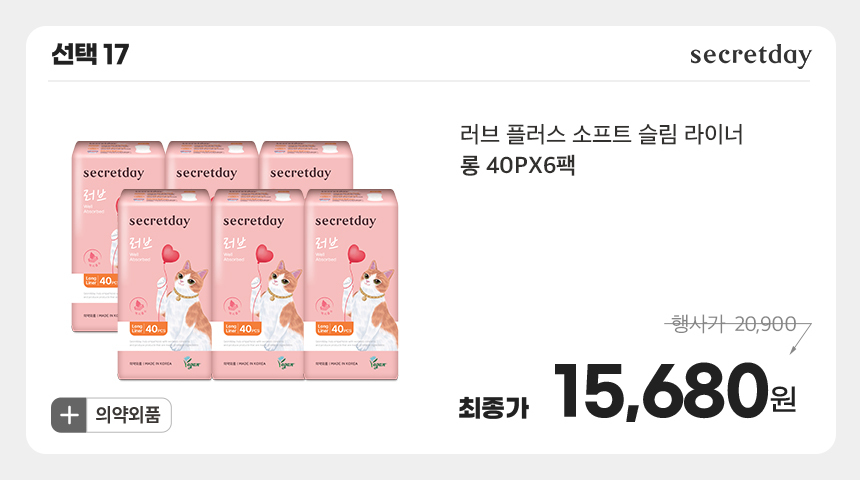Open the 의약외품 info label
The width and height of the screenshot is (860, 500).
(127, 415)
